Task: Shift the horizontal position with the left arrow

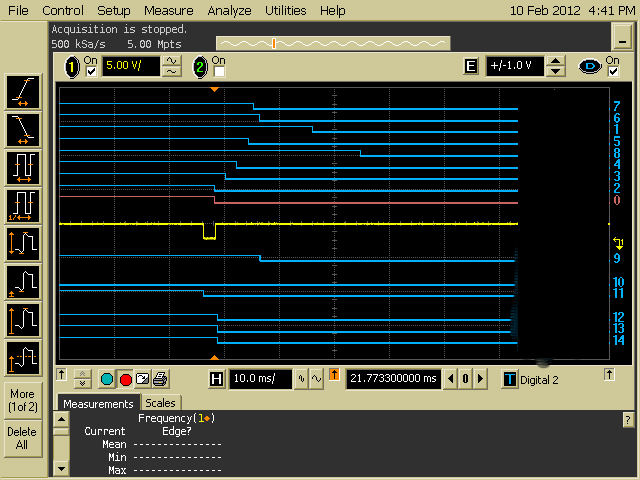Action: 451,379
